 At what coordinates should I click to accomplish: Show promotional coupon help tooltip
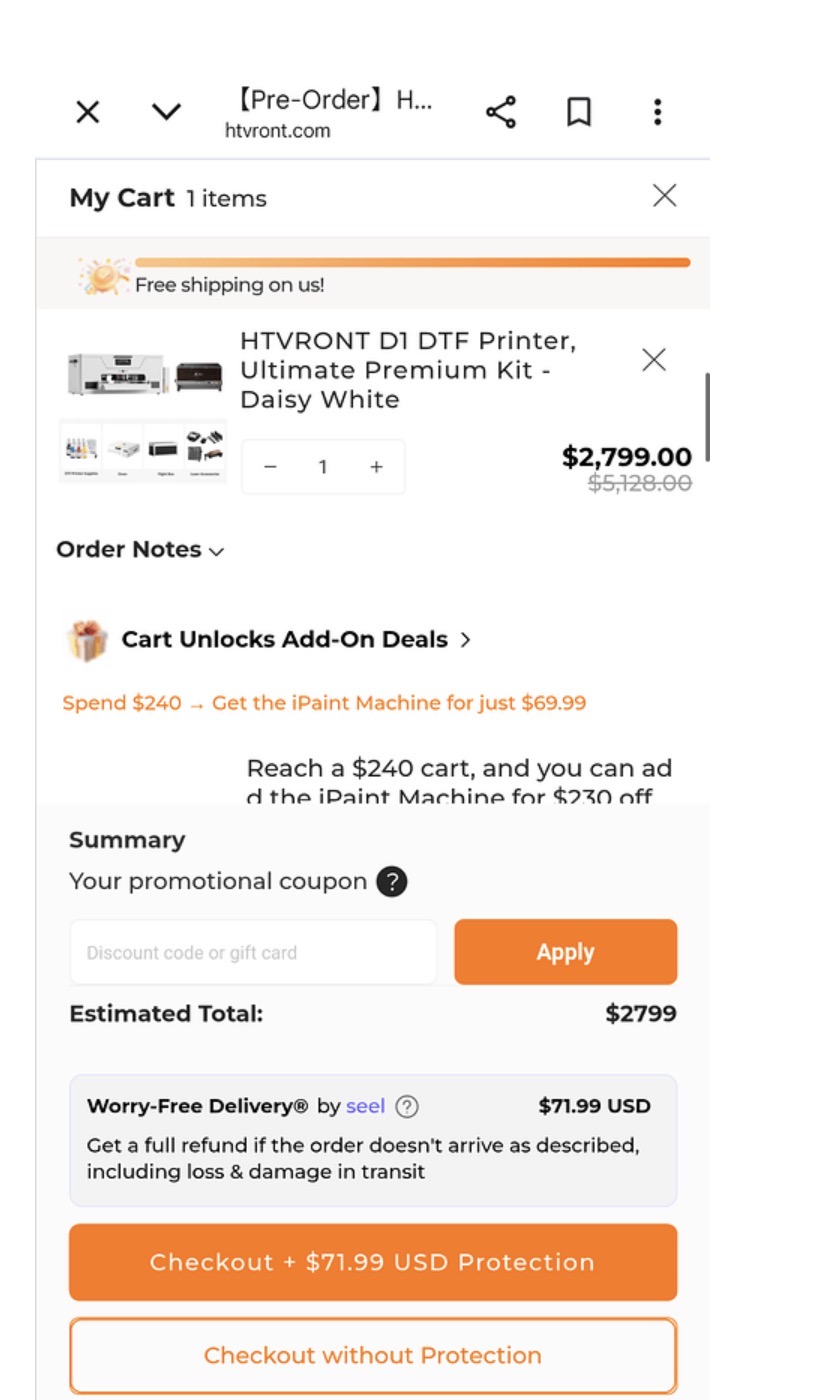[392, 882]
